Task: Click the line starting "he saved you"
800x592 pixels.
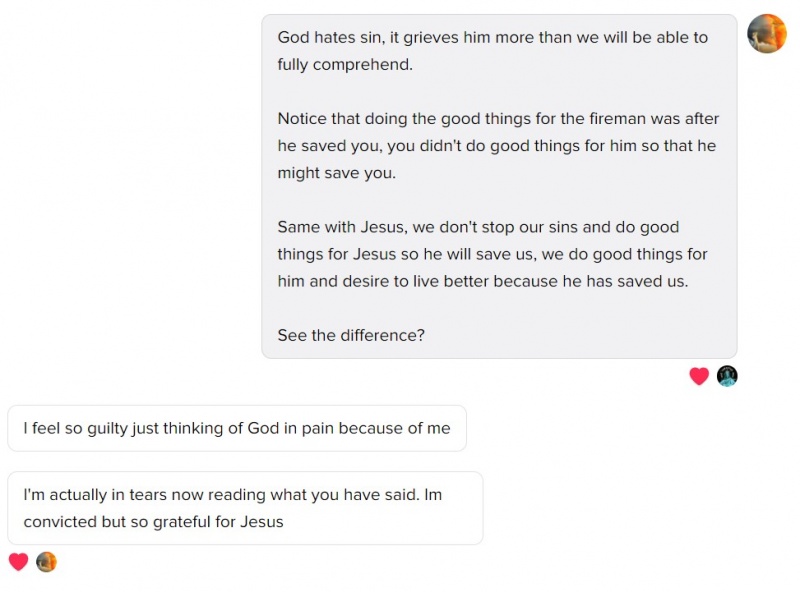Action: coord(497,145)
